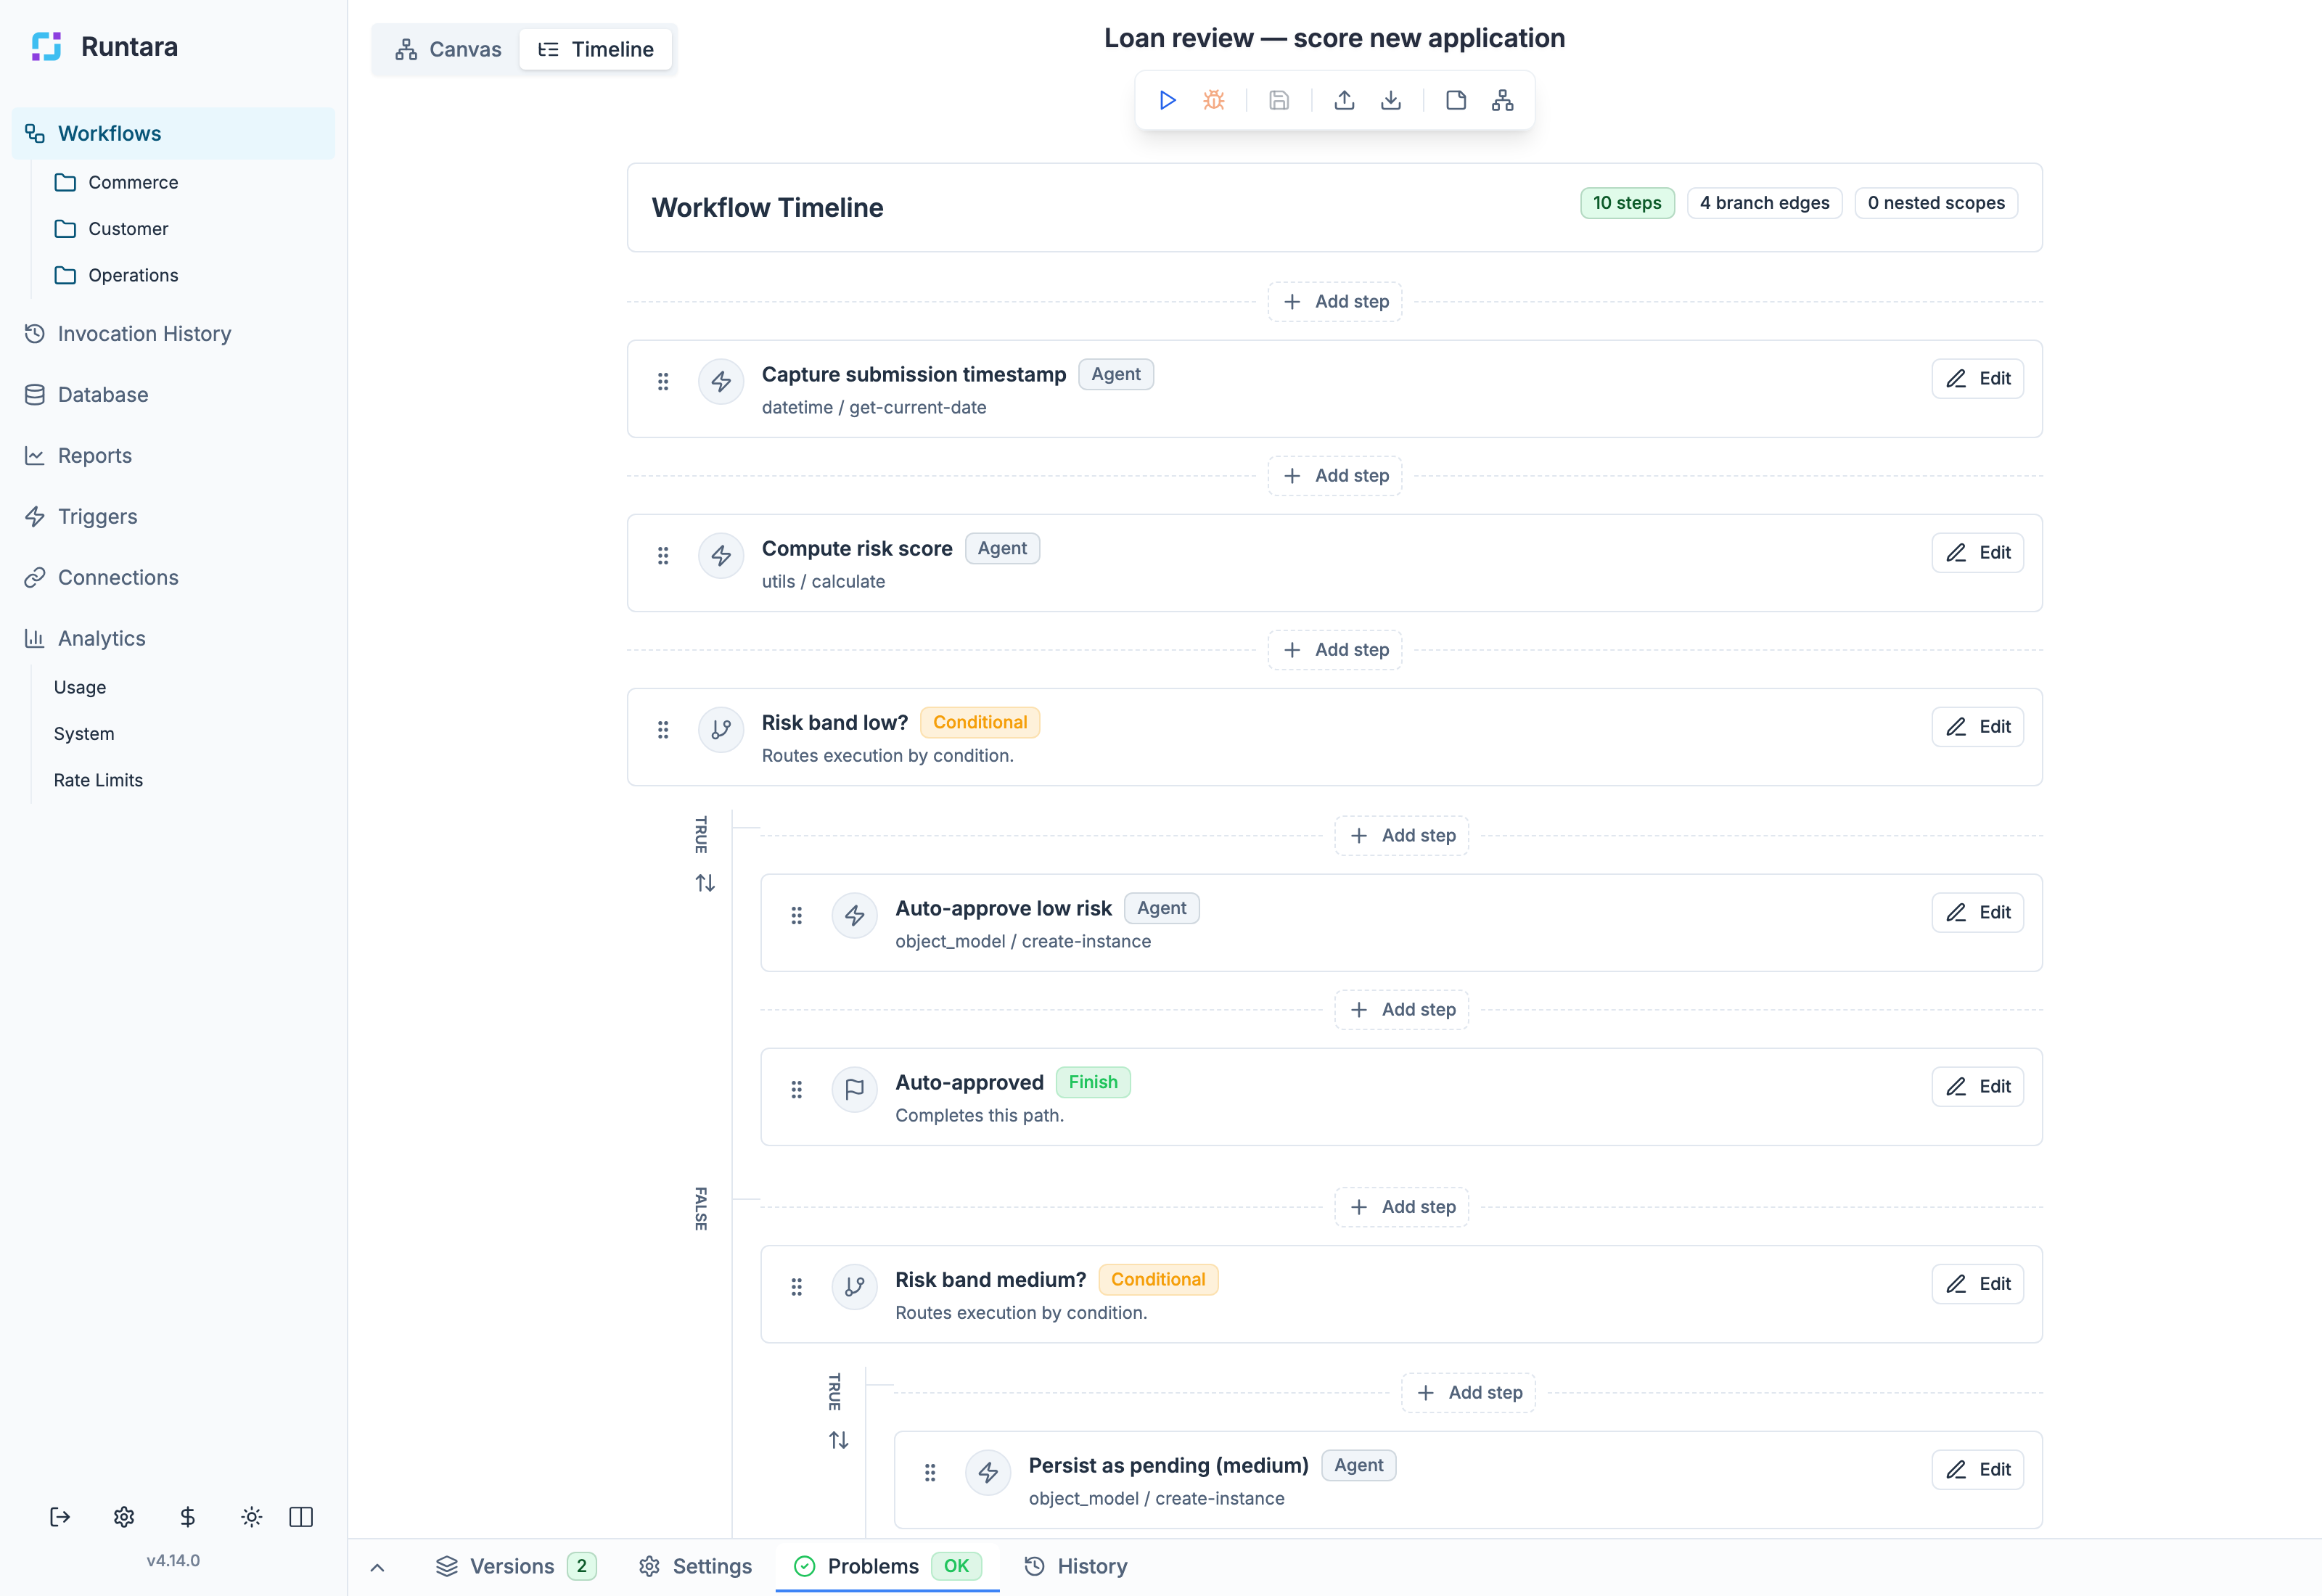
Task: Click the upload arrow icon in toolbar
Action: click(1345, 100)
